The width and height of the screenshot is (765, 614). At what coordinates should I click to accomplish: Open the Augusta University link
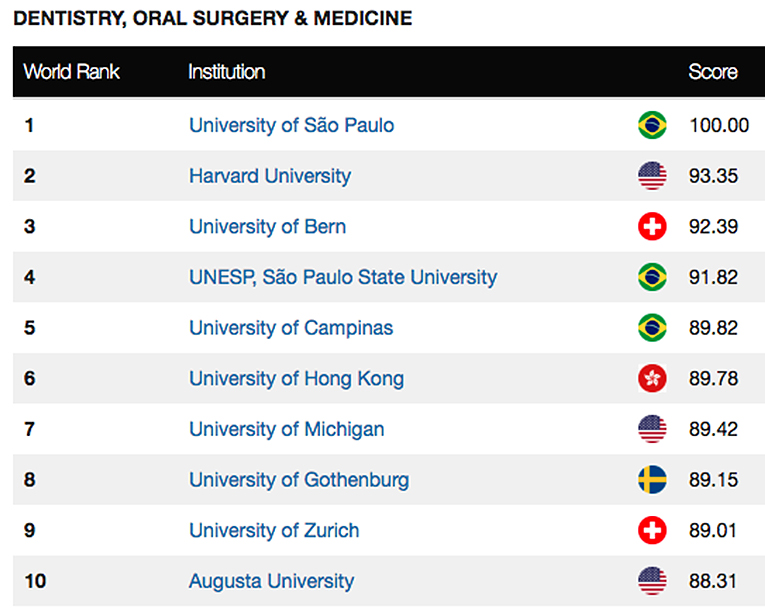pos(271,580)
